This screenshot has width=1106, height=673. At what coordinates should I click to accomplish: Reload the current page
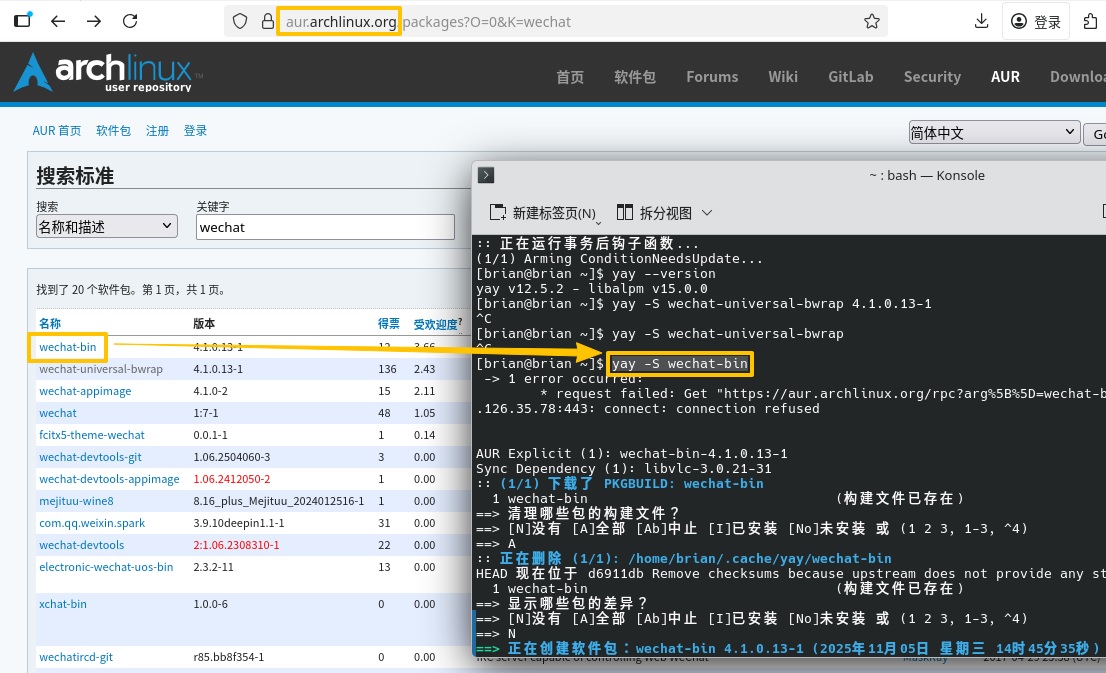pyautogui.click(x=130, y=21)
